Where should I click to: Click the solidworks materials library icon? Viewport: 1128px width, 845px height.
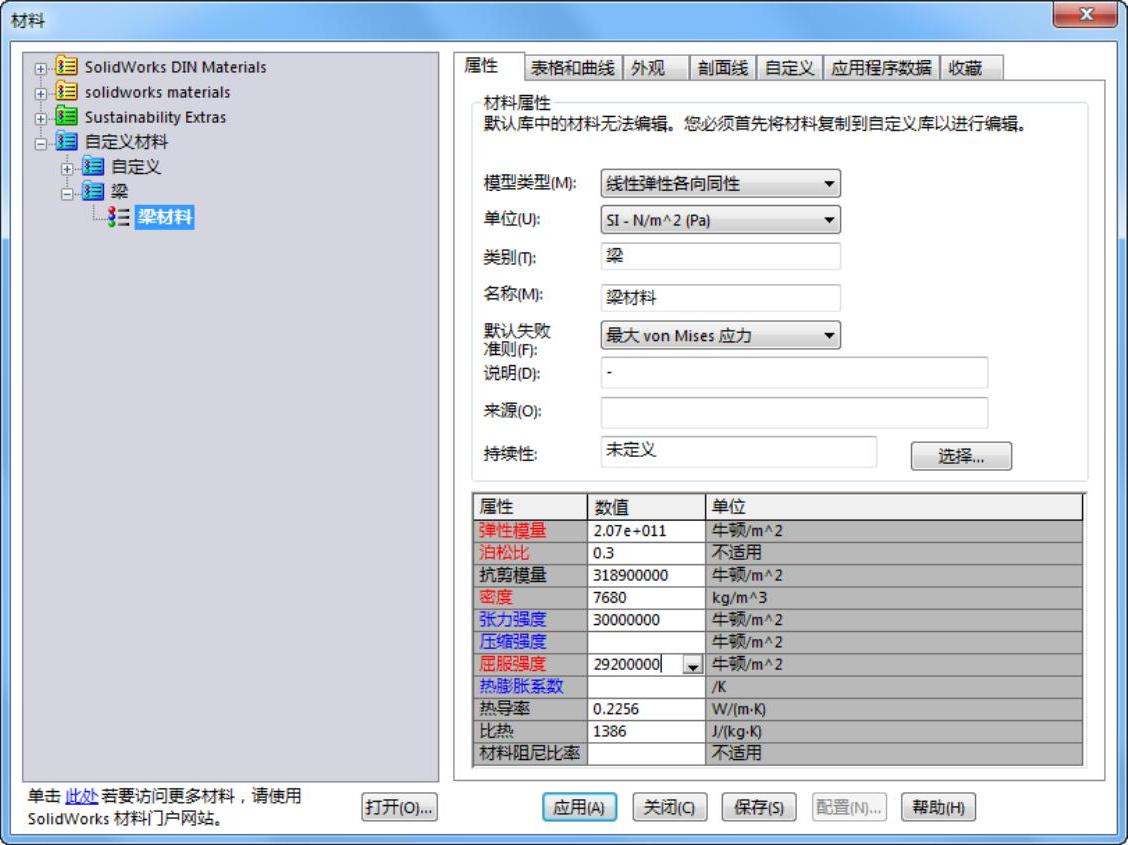66,91
